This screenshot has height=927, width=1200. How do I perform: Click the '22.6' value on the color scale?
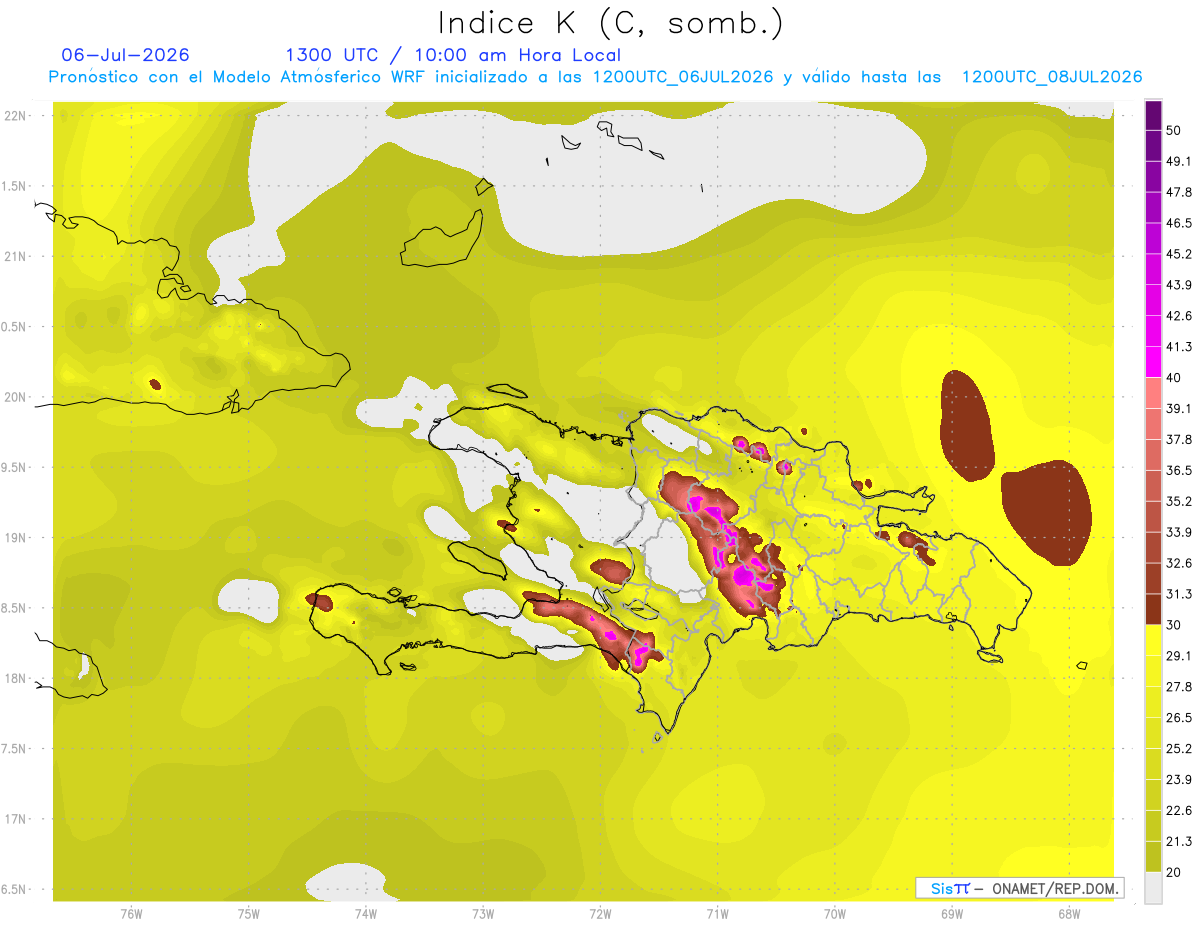(1179, 810)
